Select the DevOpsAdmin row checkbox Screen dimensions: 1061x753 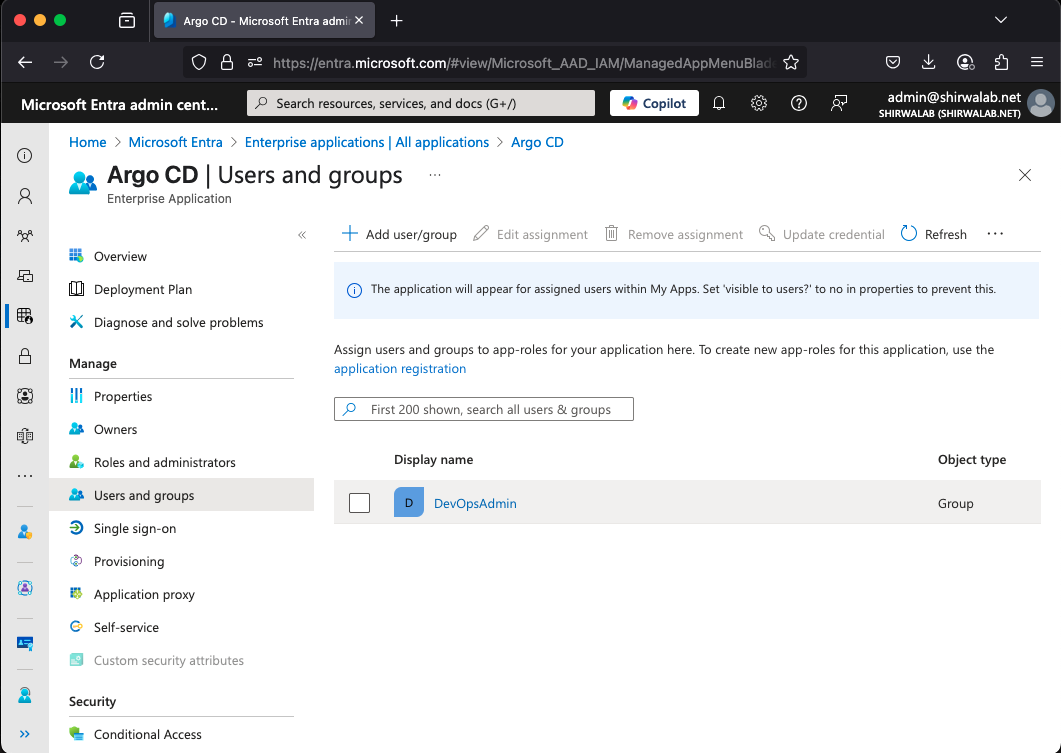359,503
